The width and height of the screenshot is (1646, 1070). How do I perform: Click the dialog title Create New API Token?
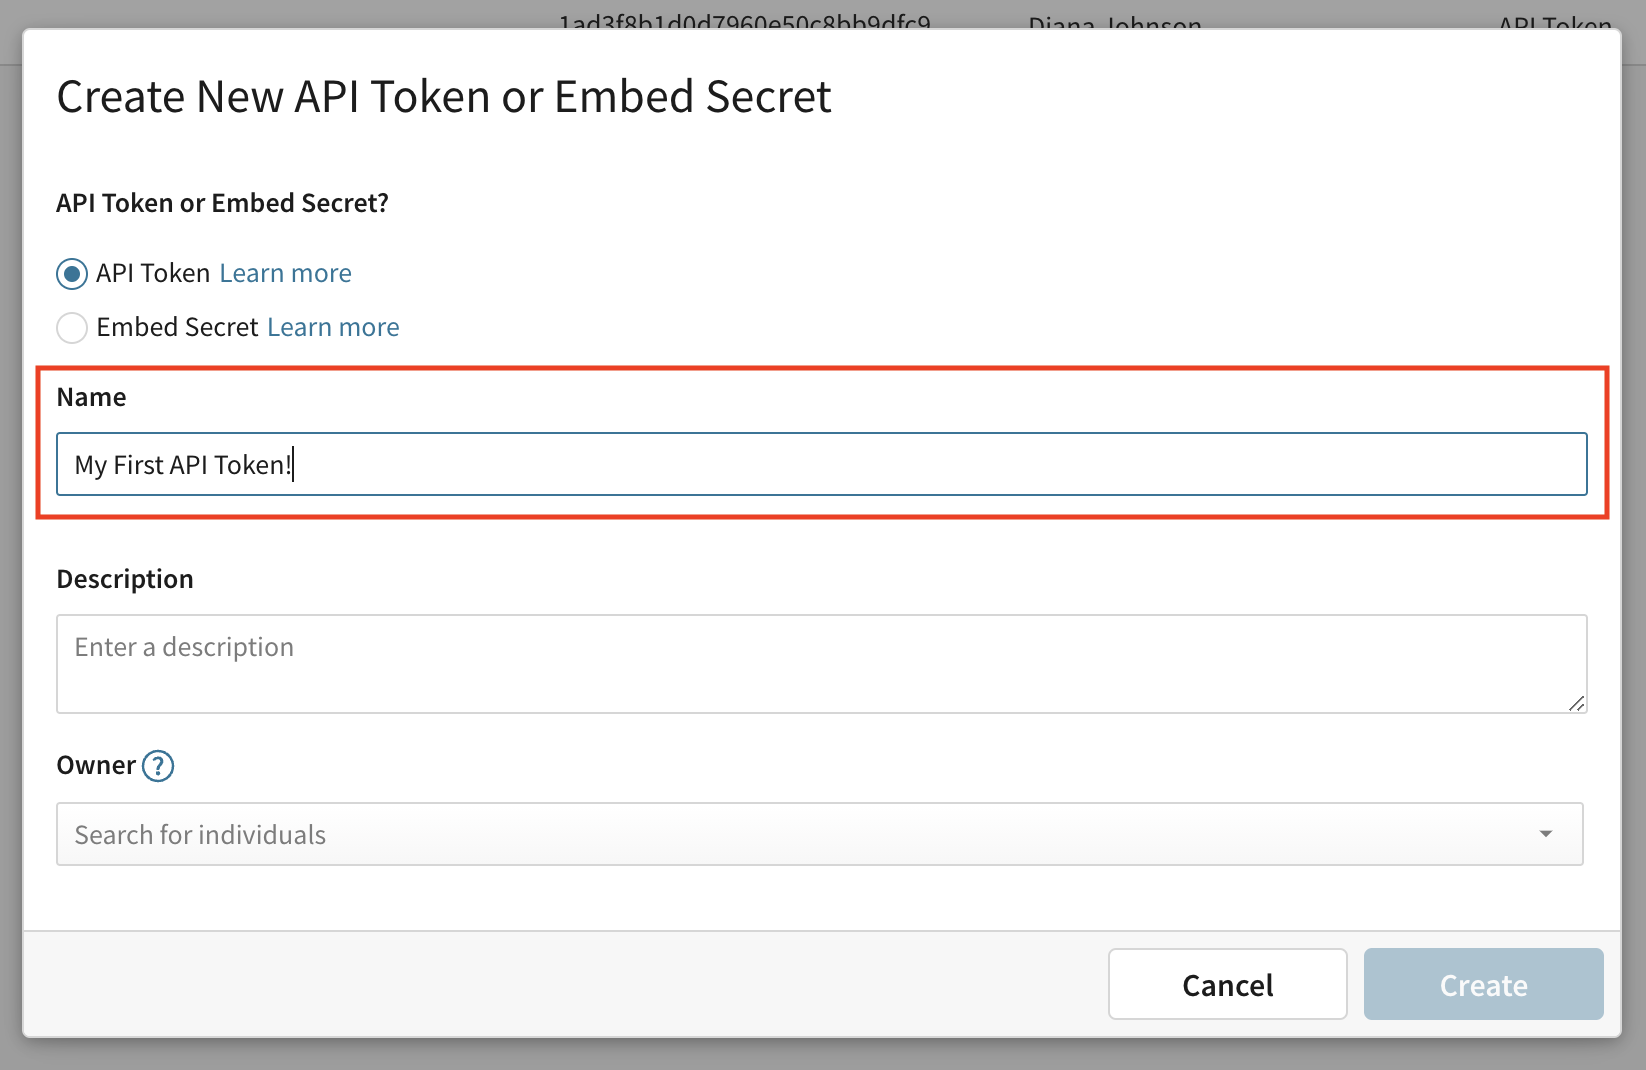click(x=444, y=98)
